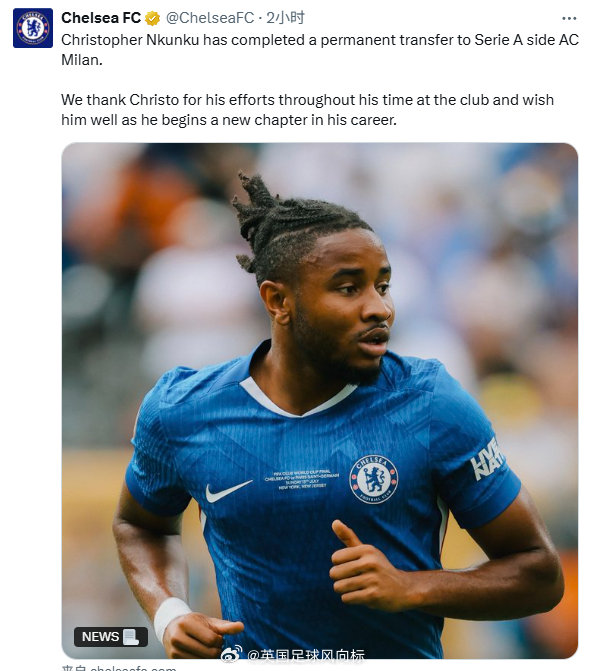
Task: Click the Nkunku transfer announcement sentence
Action: pos(320,50)
